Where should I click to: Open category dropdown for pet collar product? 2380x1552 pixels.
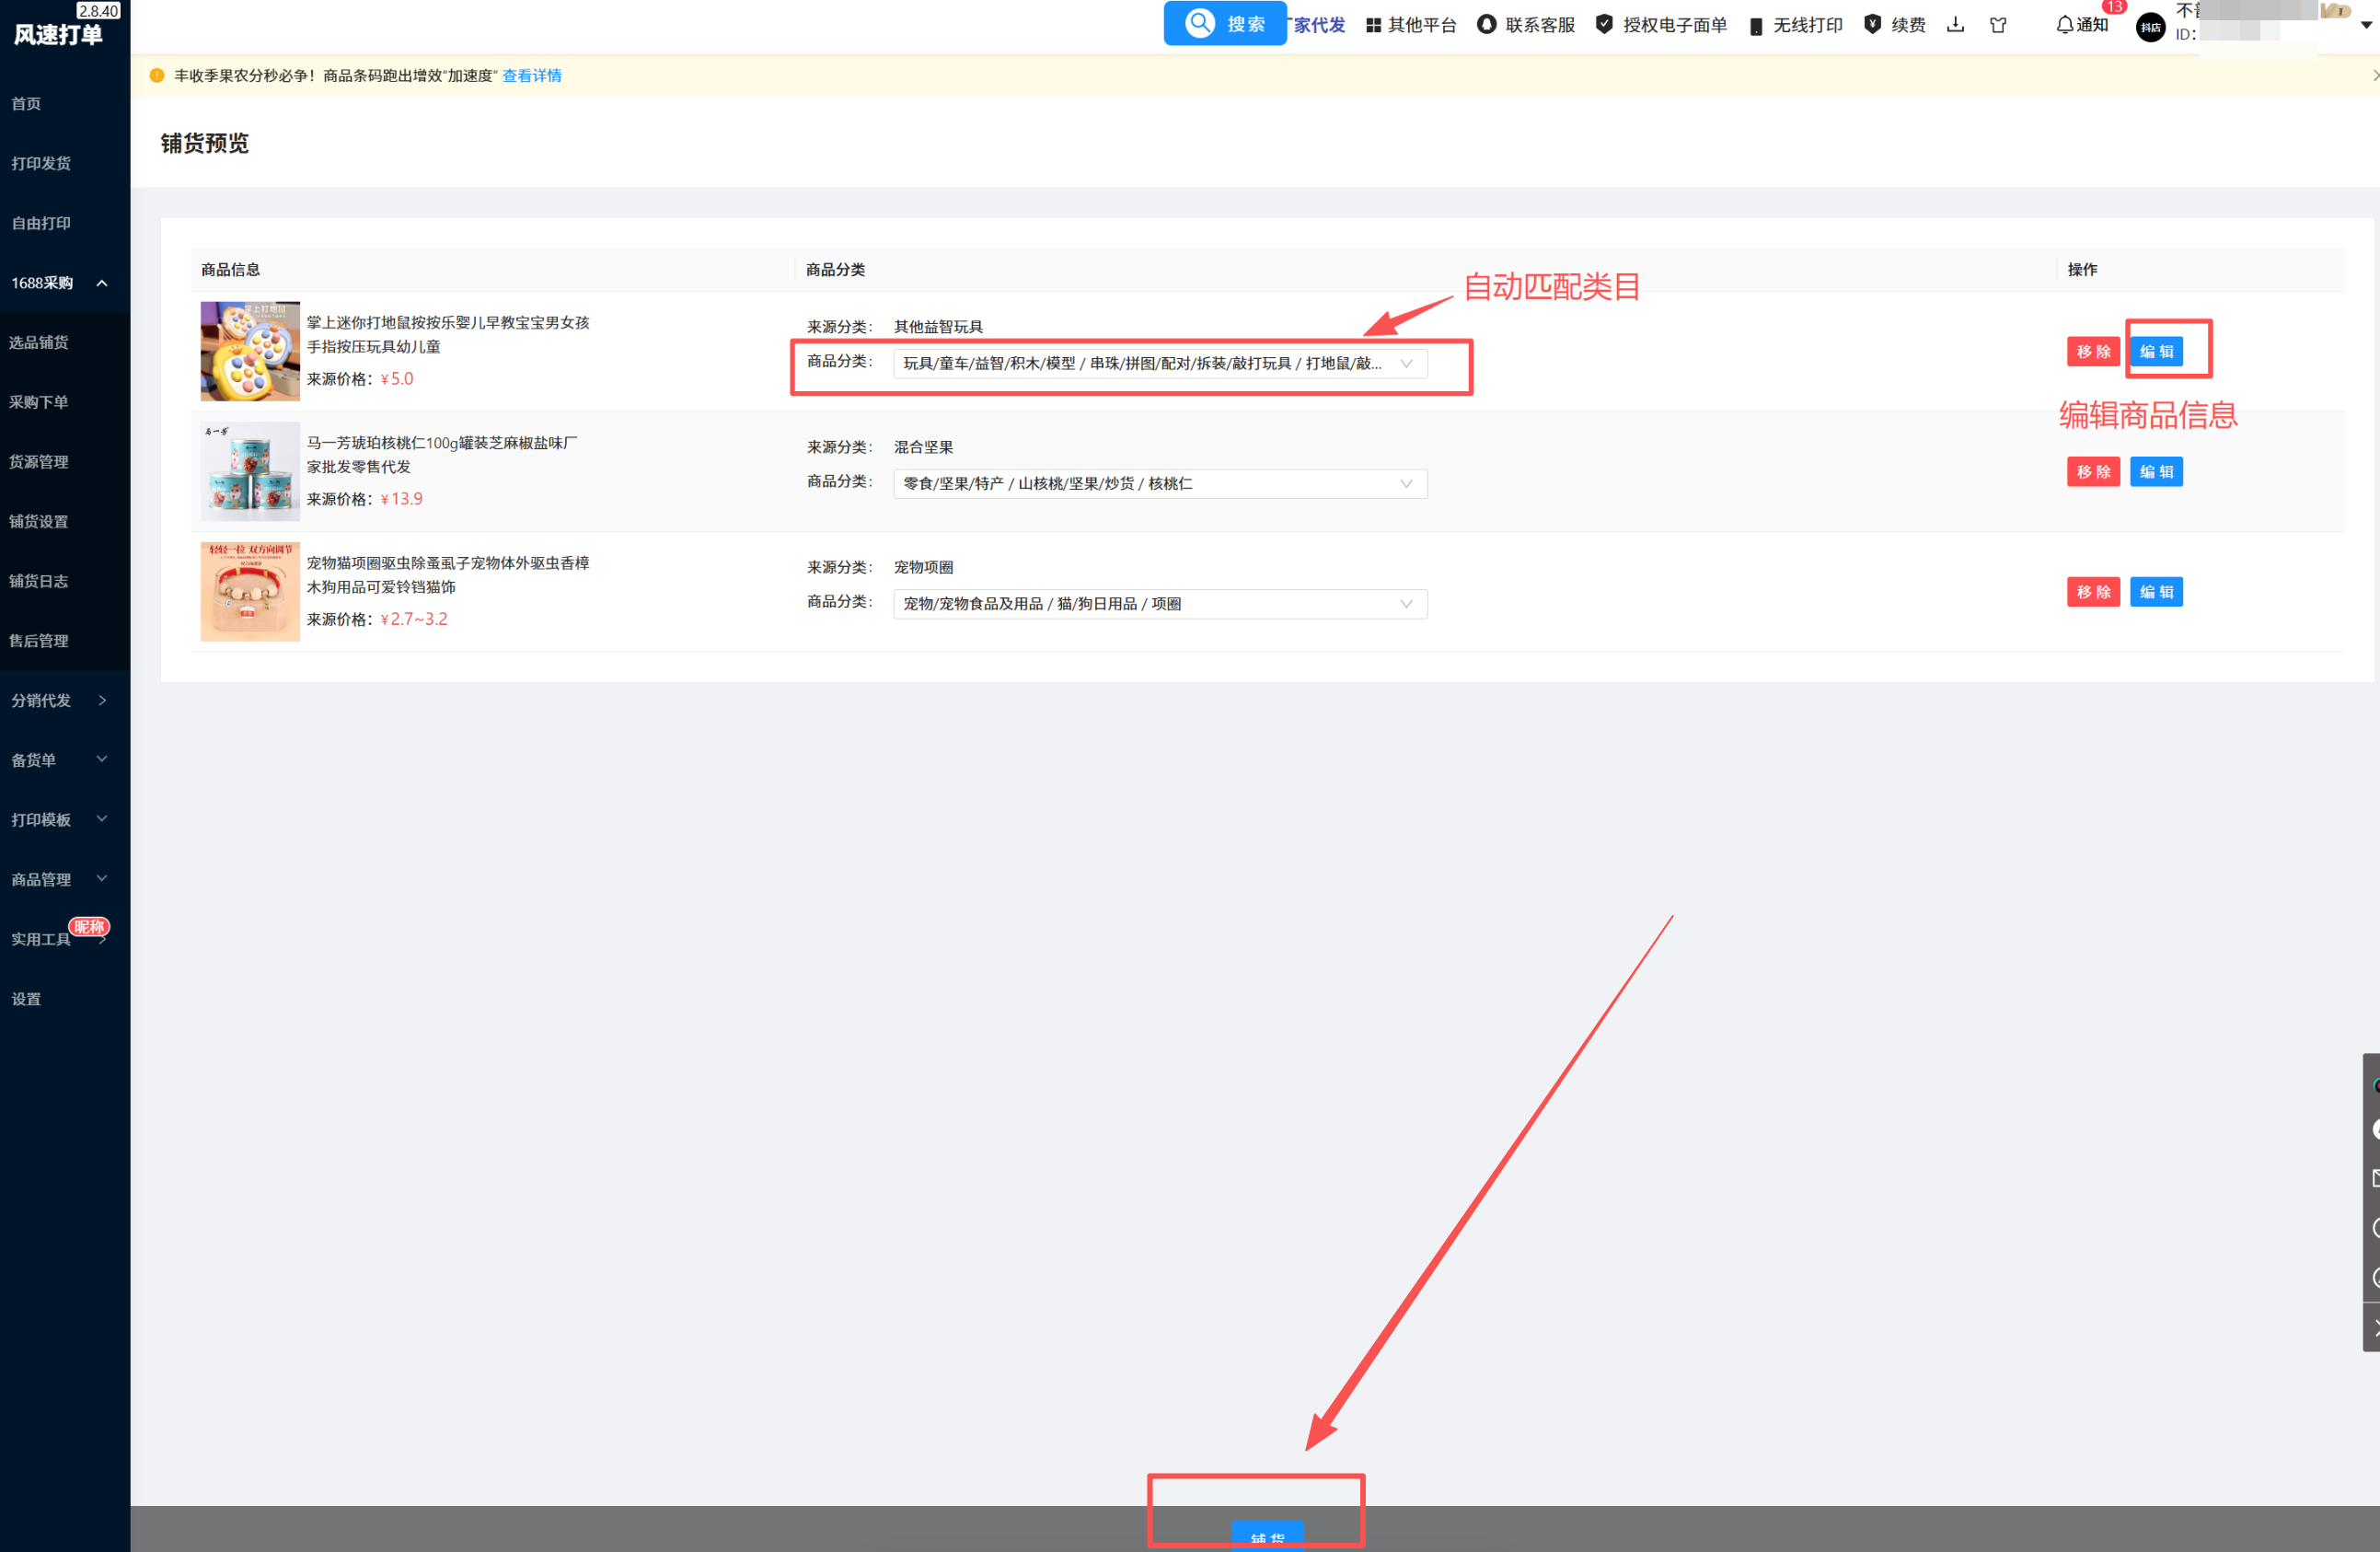[x=1159, y=604]
